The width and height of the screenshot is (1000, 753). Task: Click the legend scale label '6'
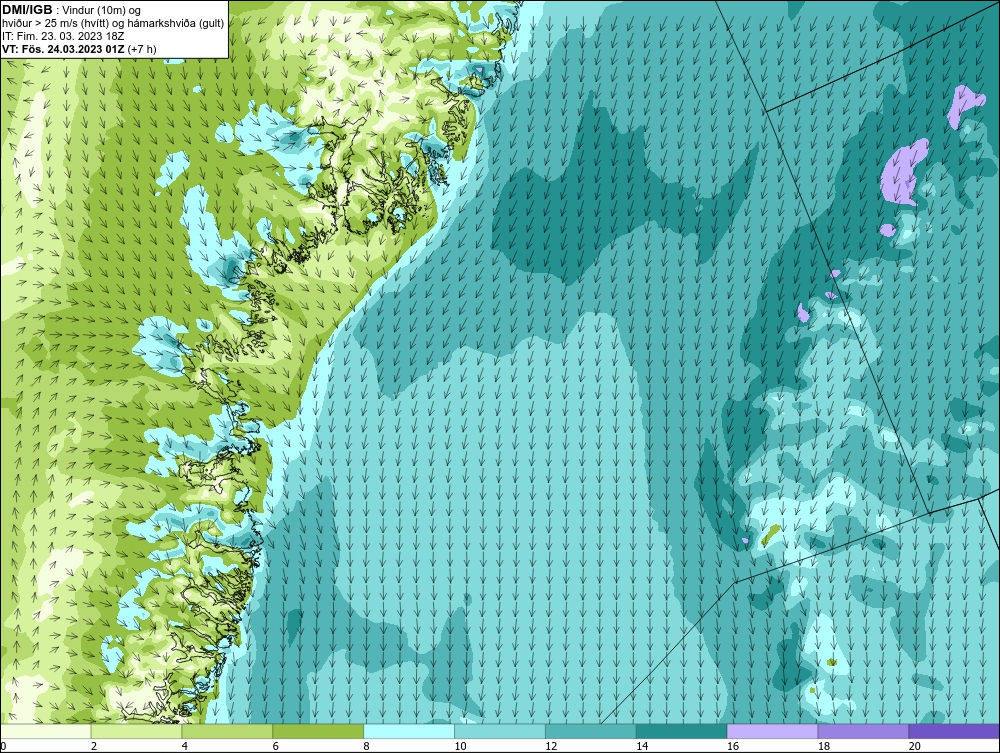tap(276, 746)
